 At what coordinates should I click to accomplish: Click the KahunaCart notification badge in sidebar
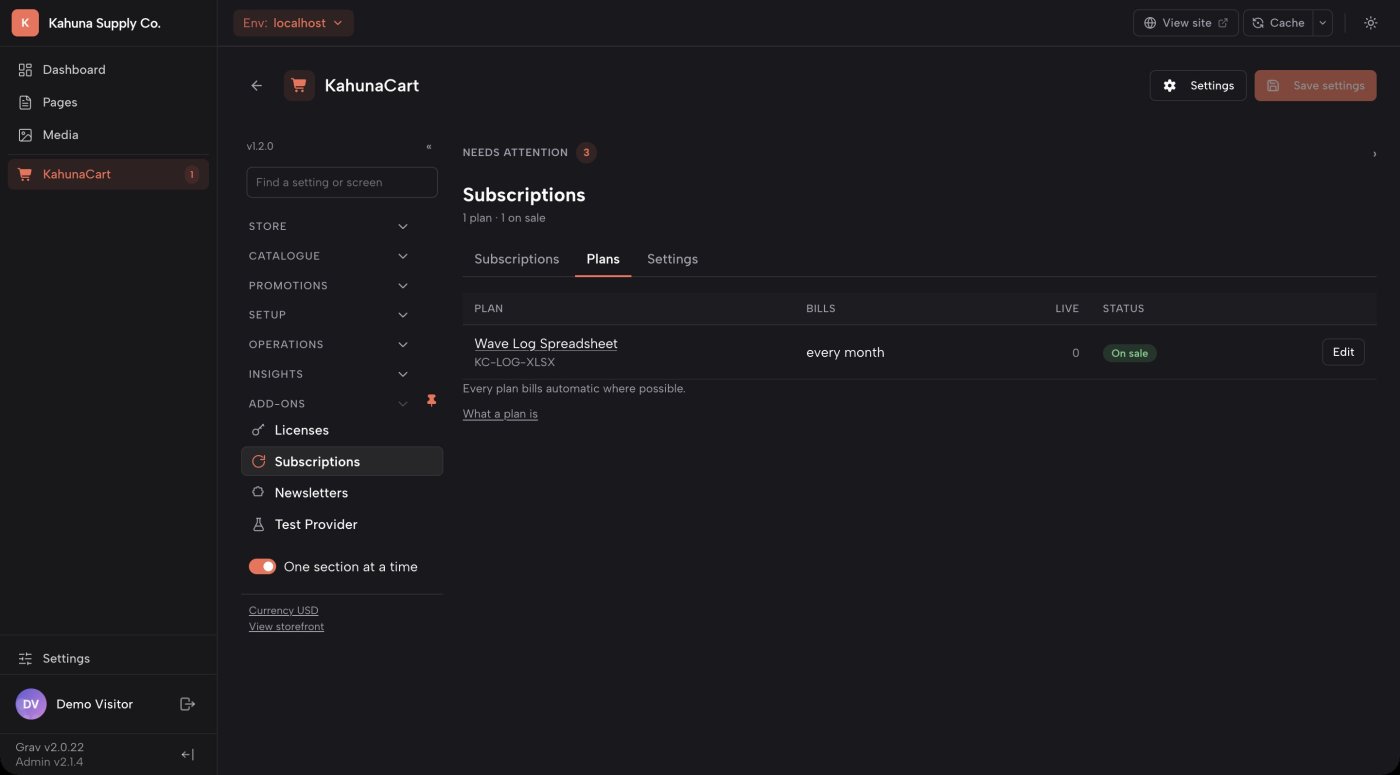(191, 174)
